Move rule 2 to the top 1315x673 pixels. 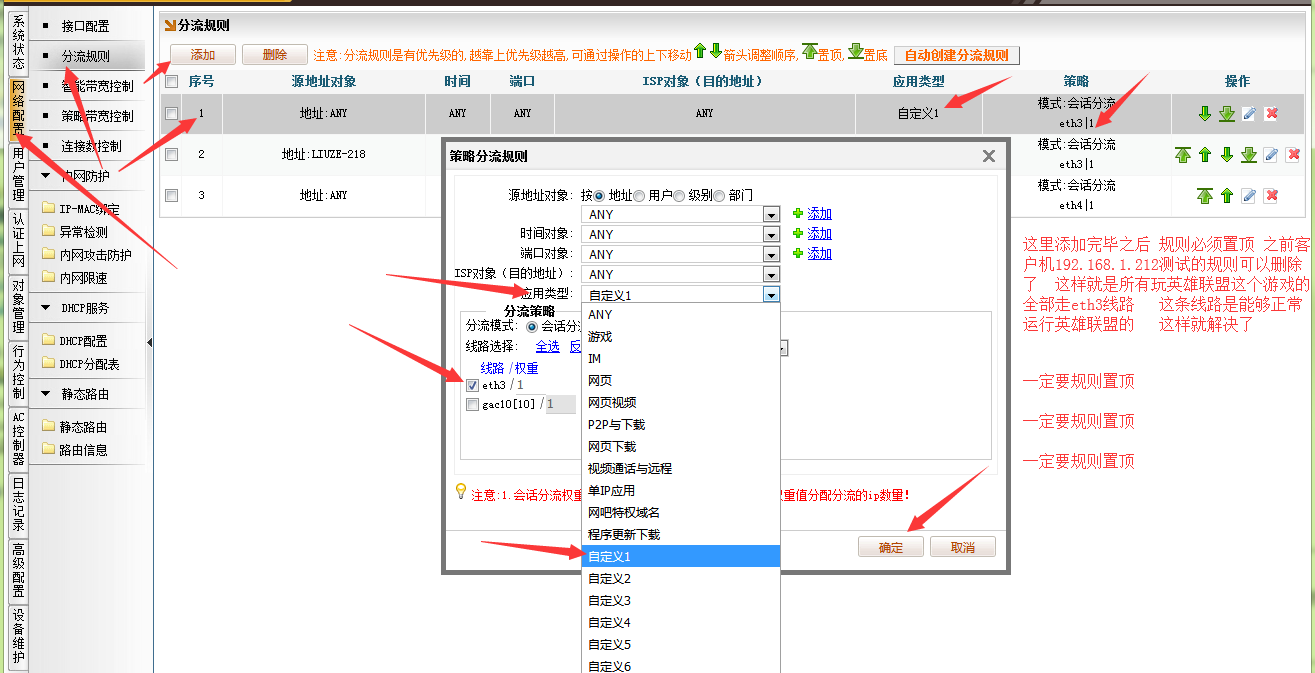1183,155
